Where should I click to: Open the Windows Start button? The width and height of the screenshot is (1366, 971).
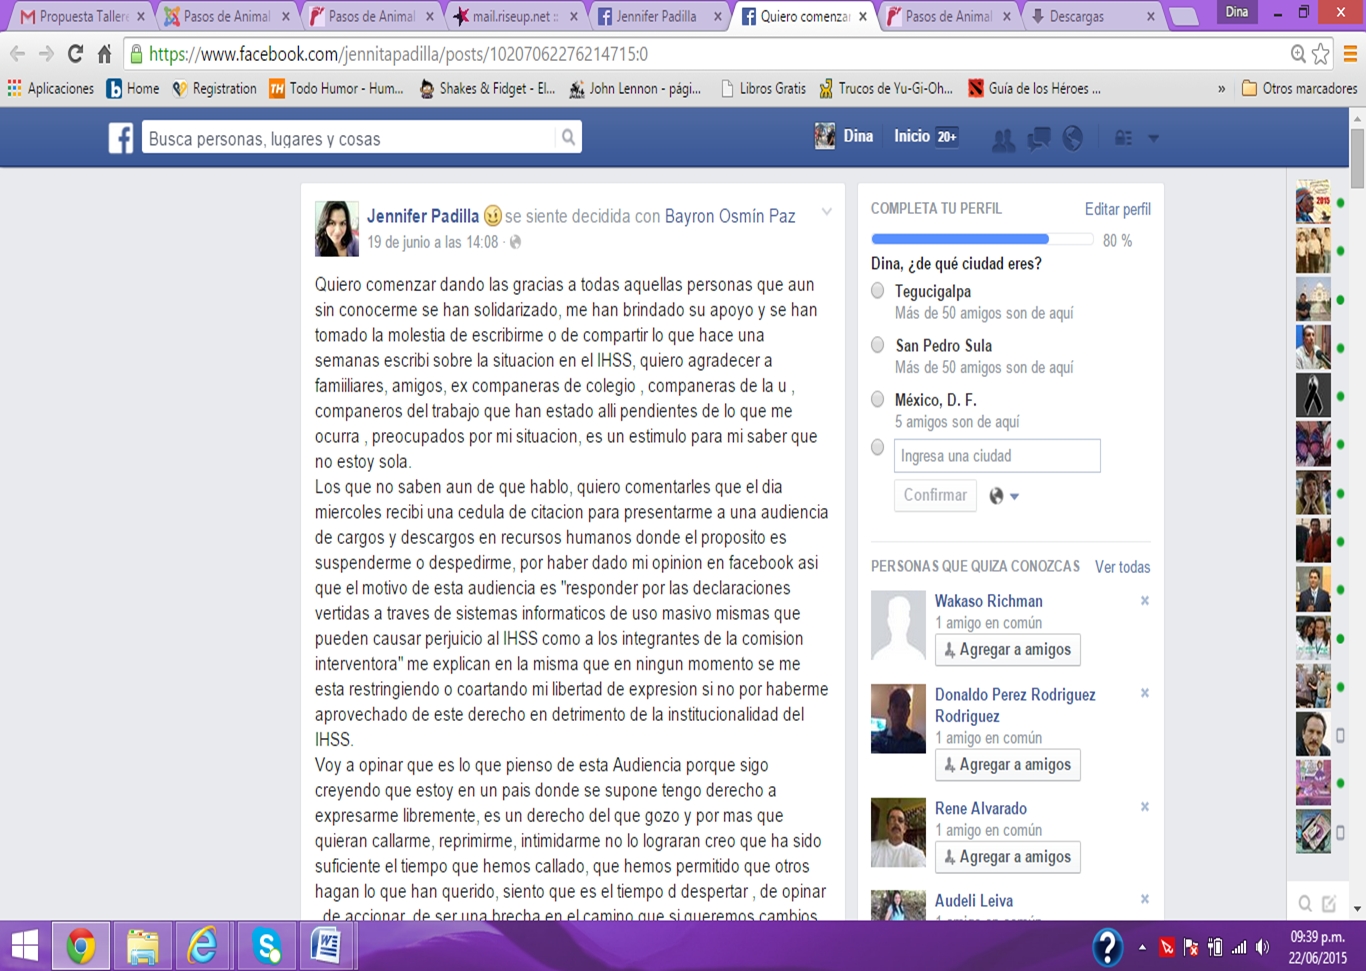[25, 946]
